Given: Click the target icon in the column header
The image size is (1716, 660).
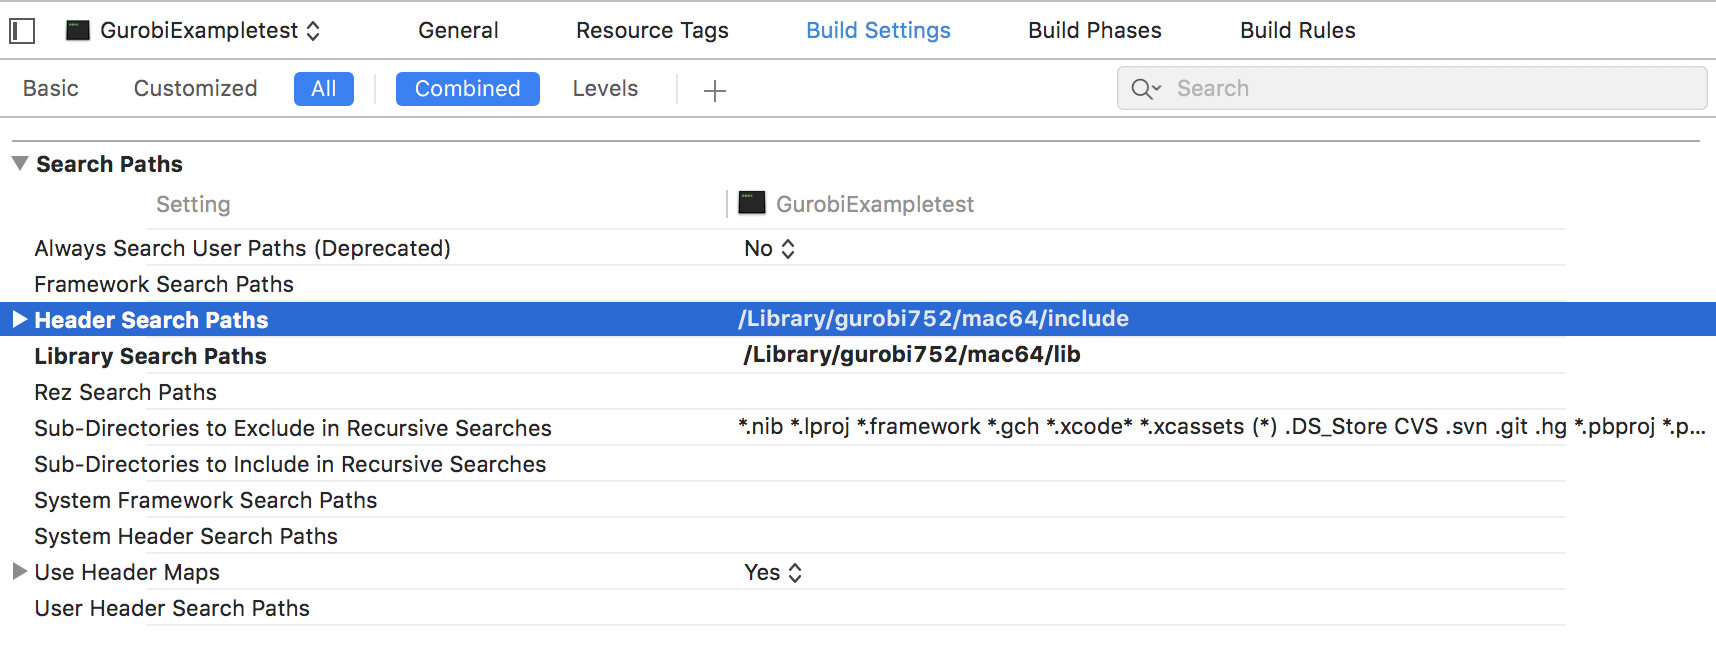Looking at the screenshot, I should (752, 203).
